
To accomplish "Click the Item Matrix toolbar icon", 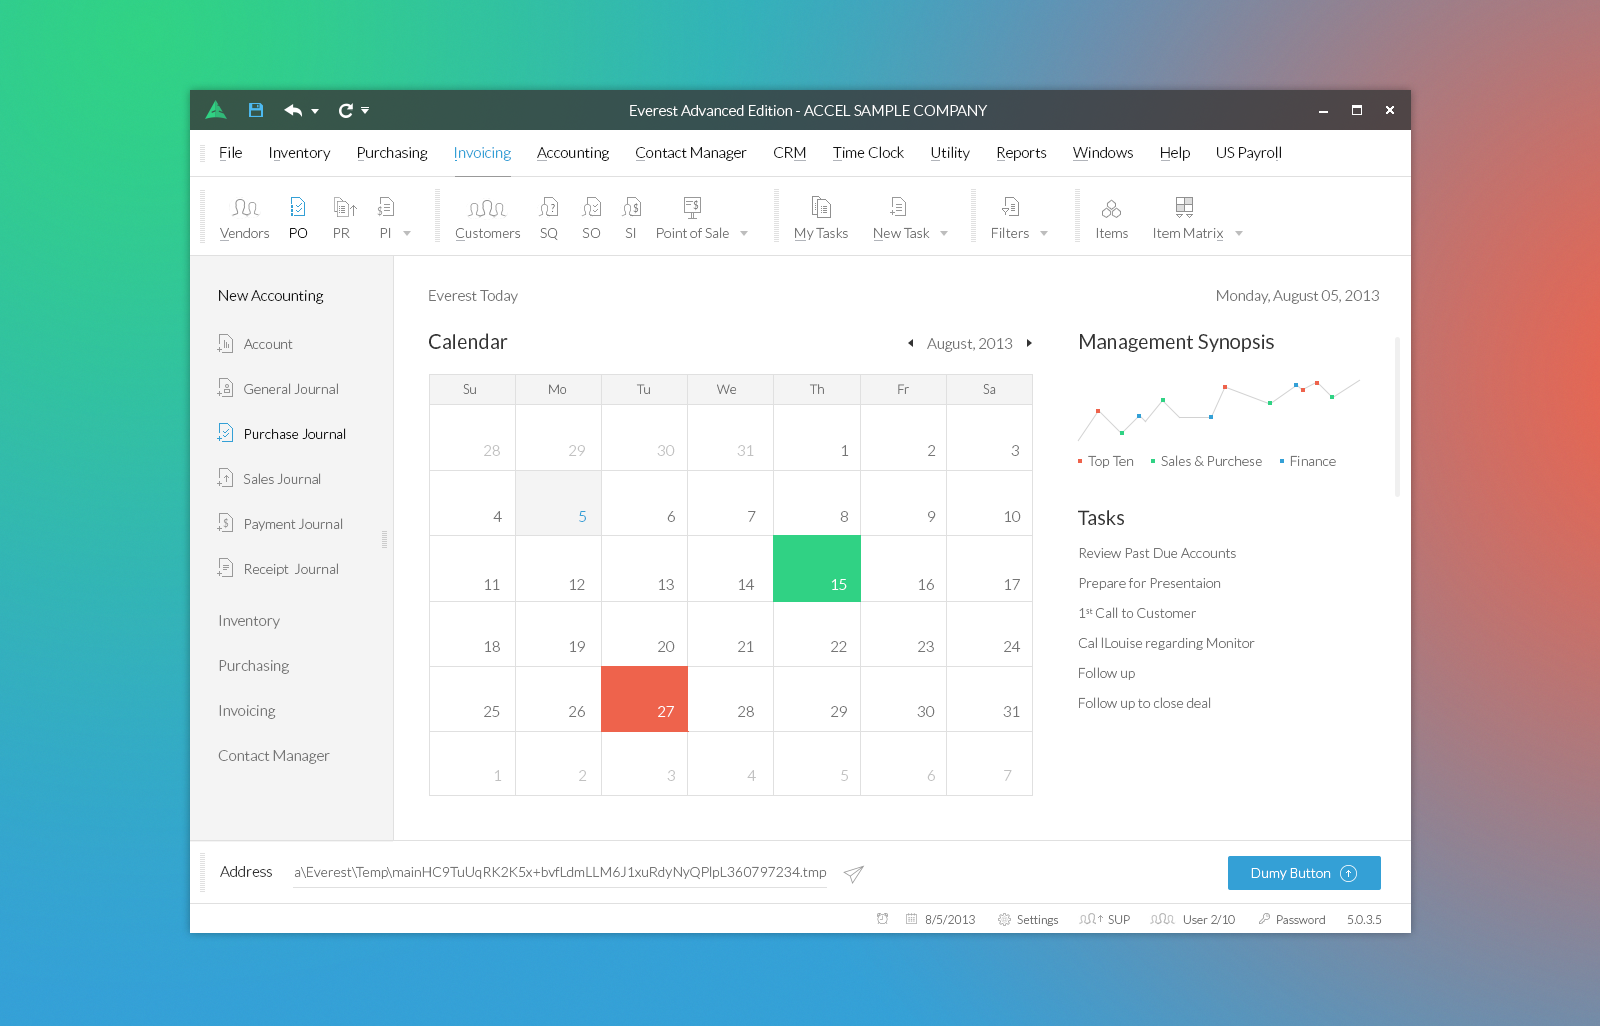I will click(x=1187, y=219).
